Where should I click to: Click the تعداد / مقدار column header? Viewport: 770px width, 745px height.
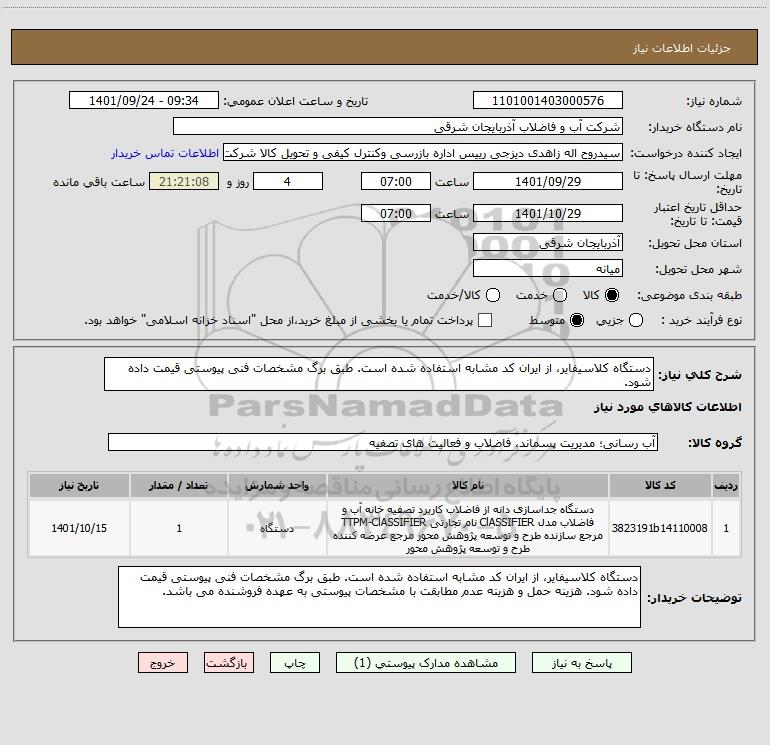179,485
